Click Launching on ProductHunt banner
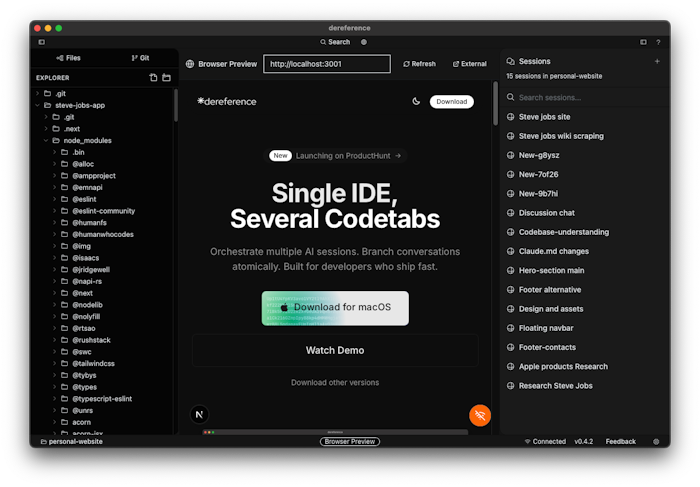 click(x=335, y=156)
